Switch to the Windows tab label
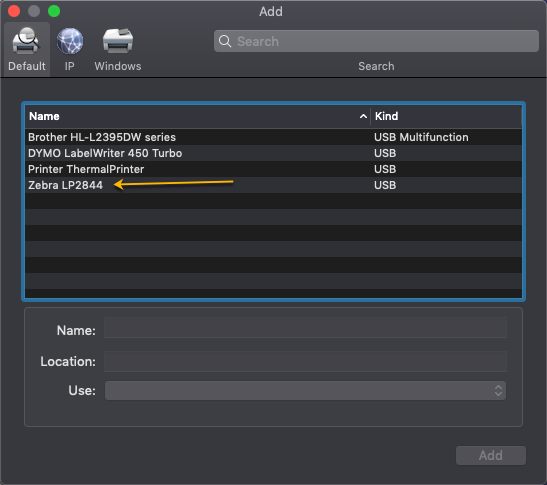547x485 pixels. [118, 66]
